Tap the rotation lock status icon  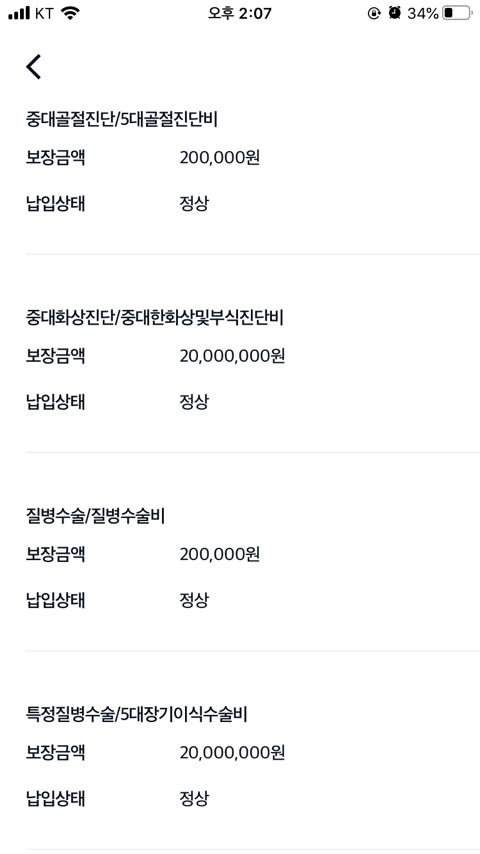click(x=374, y=13)
